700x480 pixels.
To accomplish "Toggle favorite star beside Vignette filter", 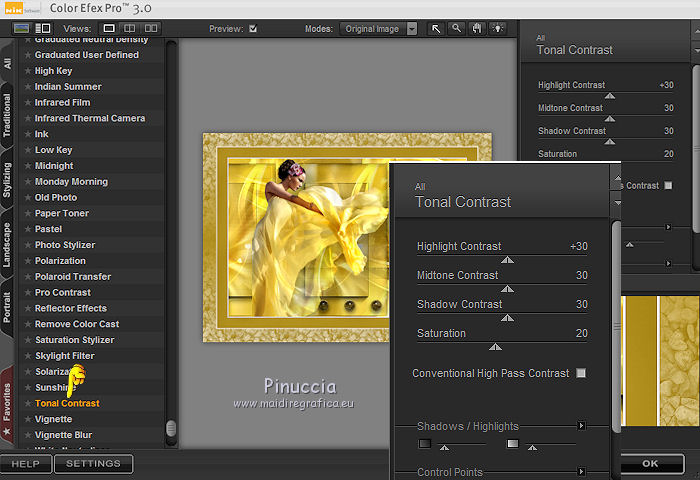I will (x=28, y=419).
